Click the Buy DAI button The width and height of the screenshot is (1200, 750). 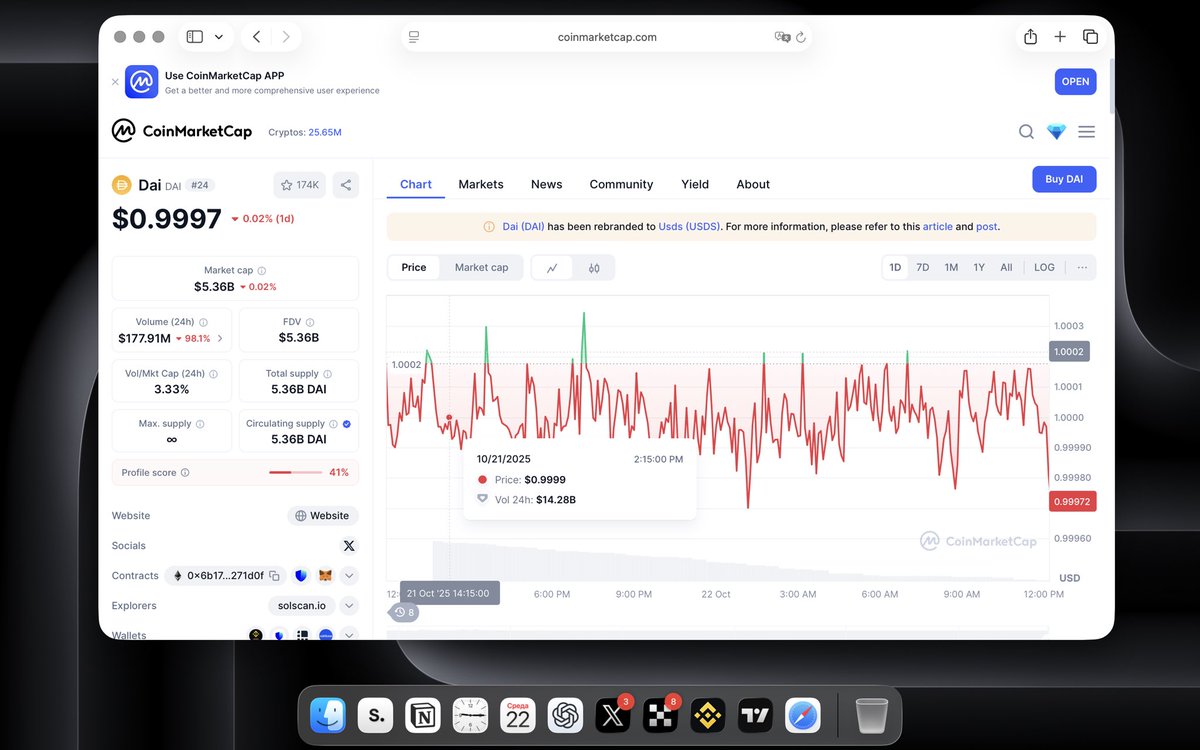click(x=1064, y=179)
